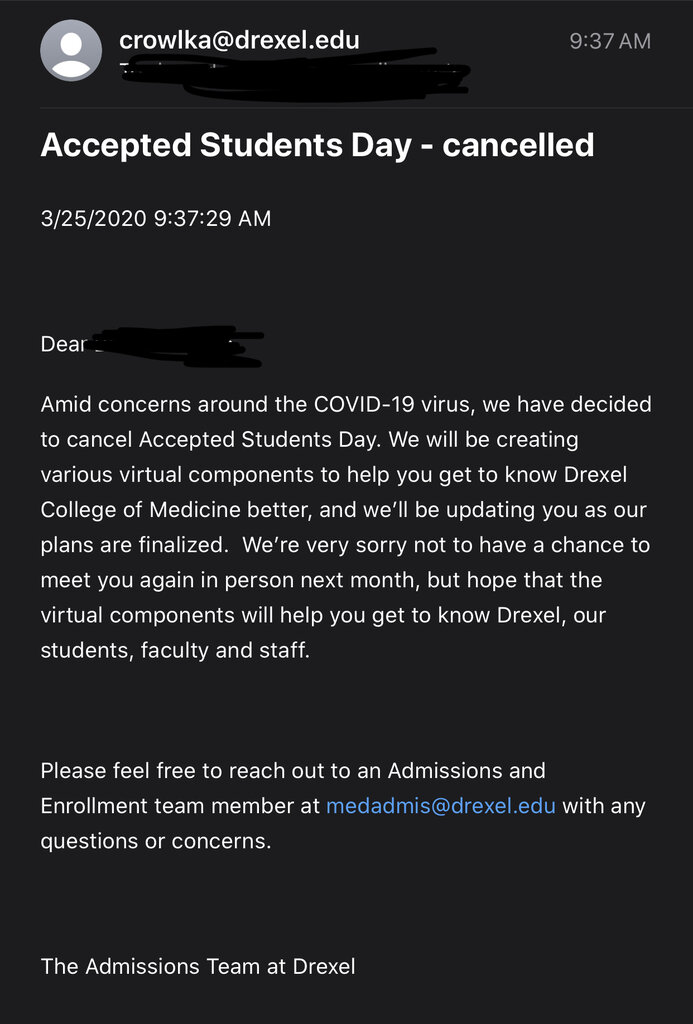Tap College of Medicine better text
693x1024 pixels.
[176, 509]
